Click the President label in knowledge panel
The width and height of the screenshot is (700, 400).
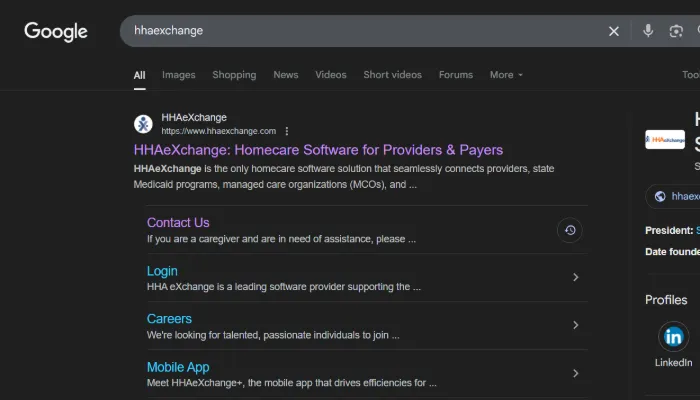(x=669, y=230)
